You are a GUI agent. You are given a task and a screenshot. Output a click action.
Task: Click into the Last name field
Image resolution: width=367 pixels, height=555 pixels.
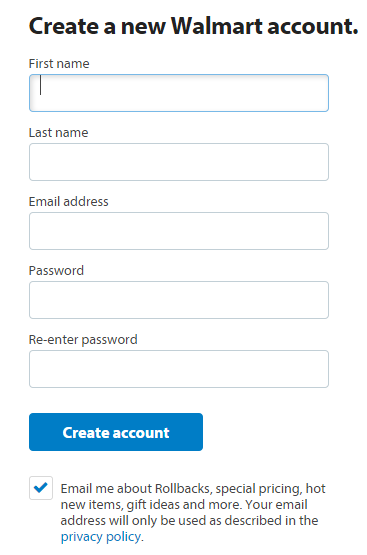pyautogui.click(x=179, y=162)
